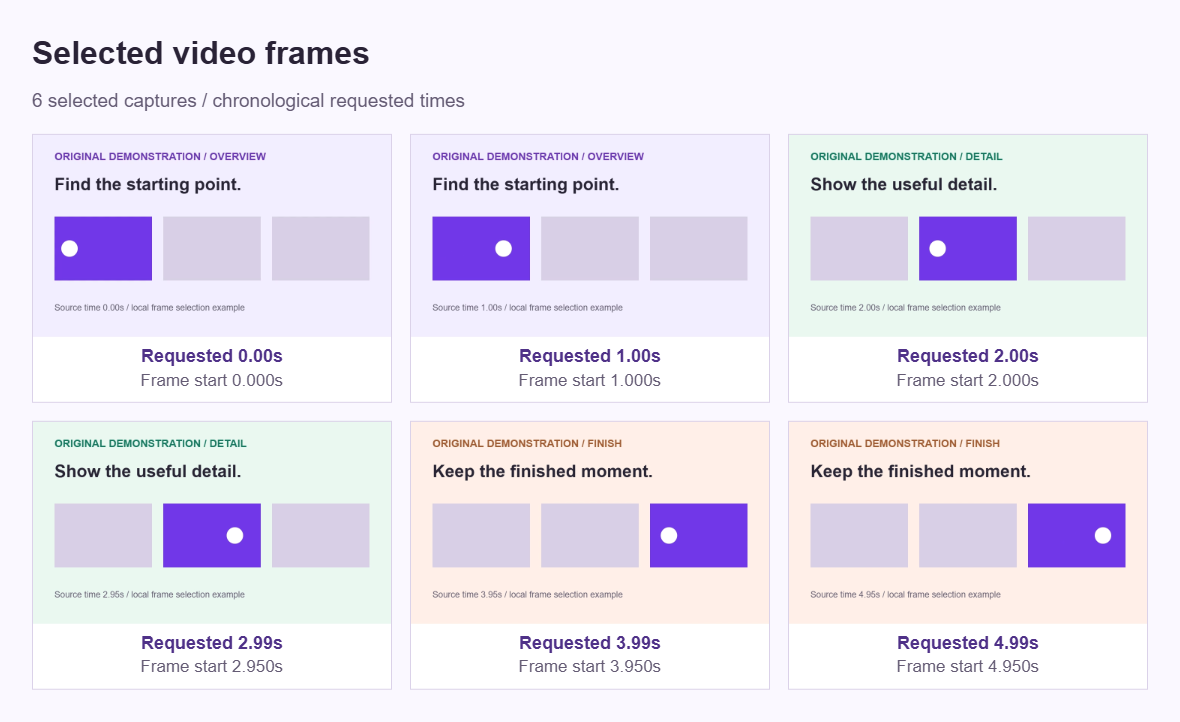Click the white dot in the 0.00s frame

[x=69, y=248]
